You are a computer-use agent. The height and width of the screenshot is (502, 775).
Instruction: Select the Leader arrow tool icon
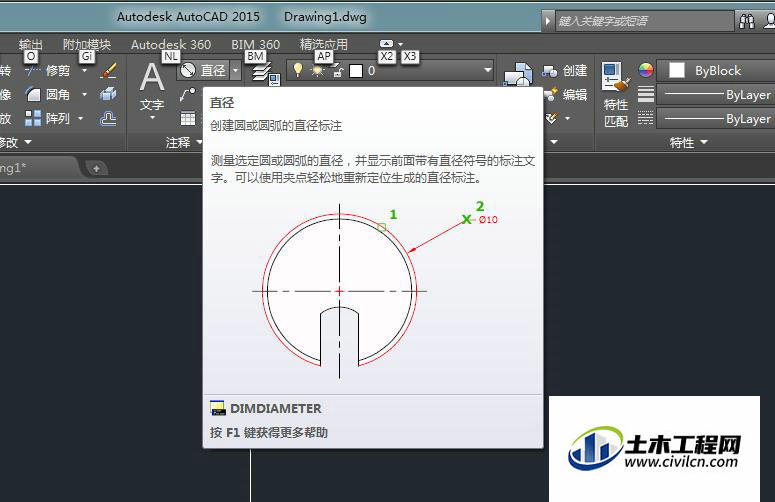[187, 94]
